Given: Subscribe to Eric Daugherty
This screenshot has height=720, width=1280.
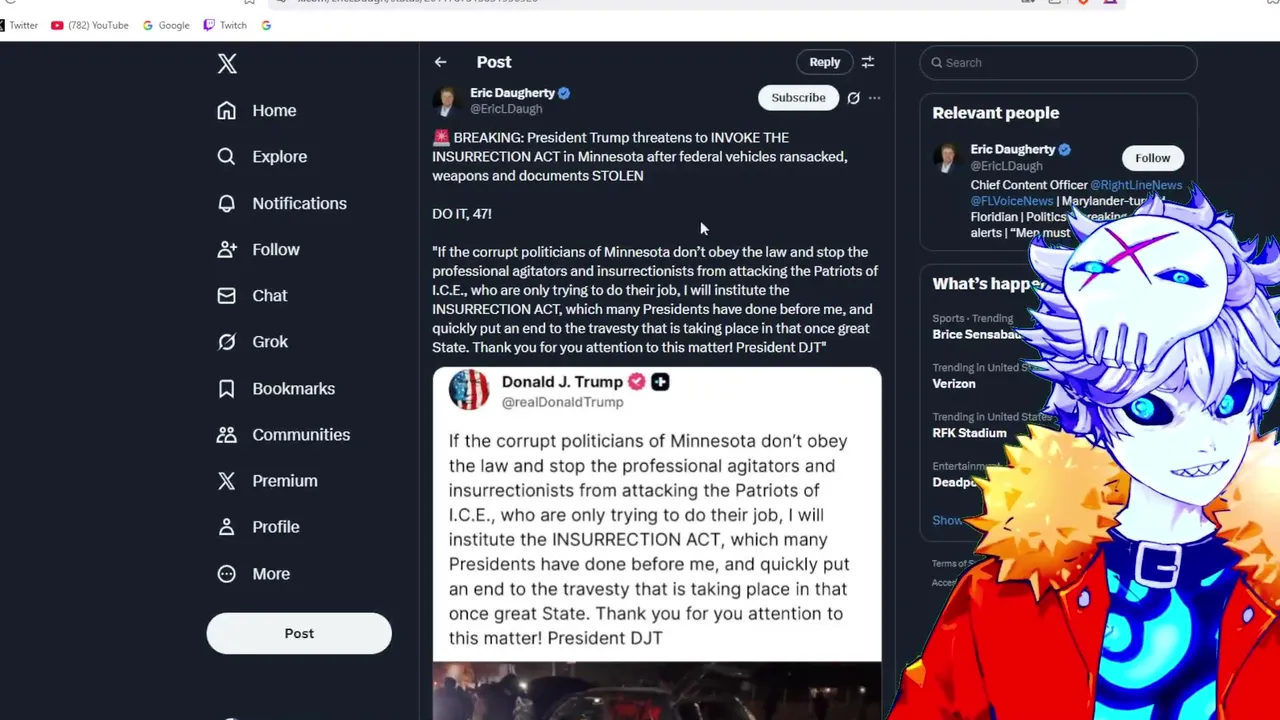Looking at the screenshot, I should pos(798,98).
